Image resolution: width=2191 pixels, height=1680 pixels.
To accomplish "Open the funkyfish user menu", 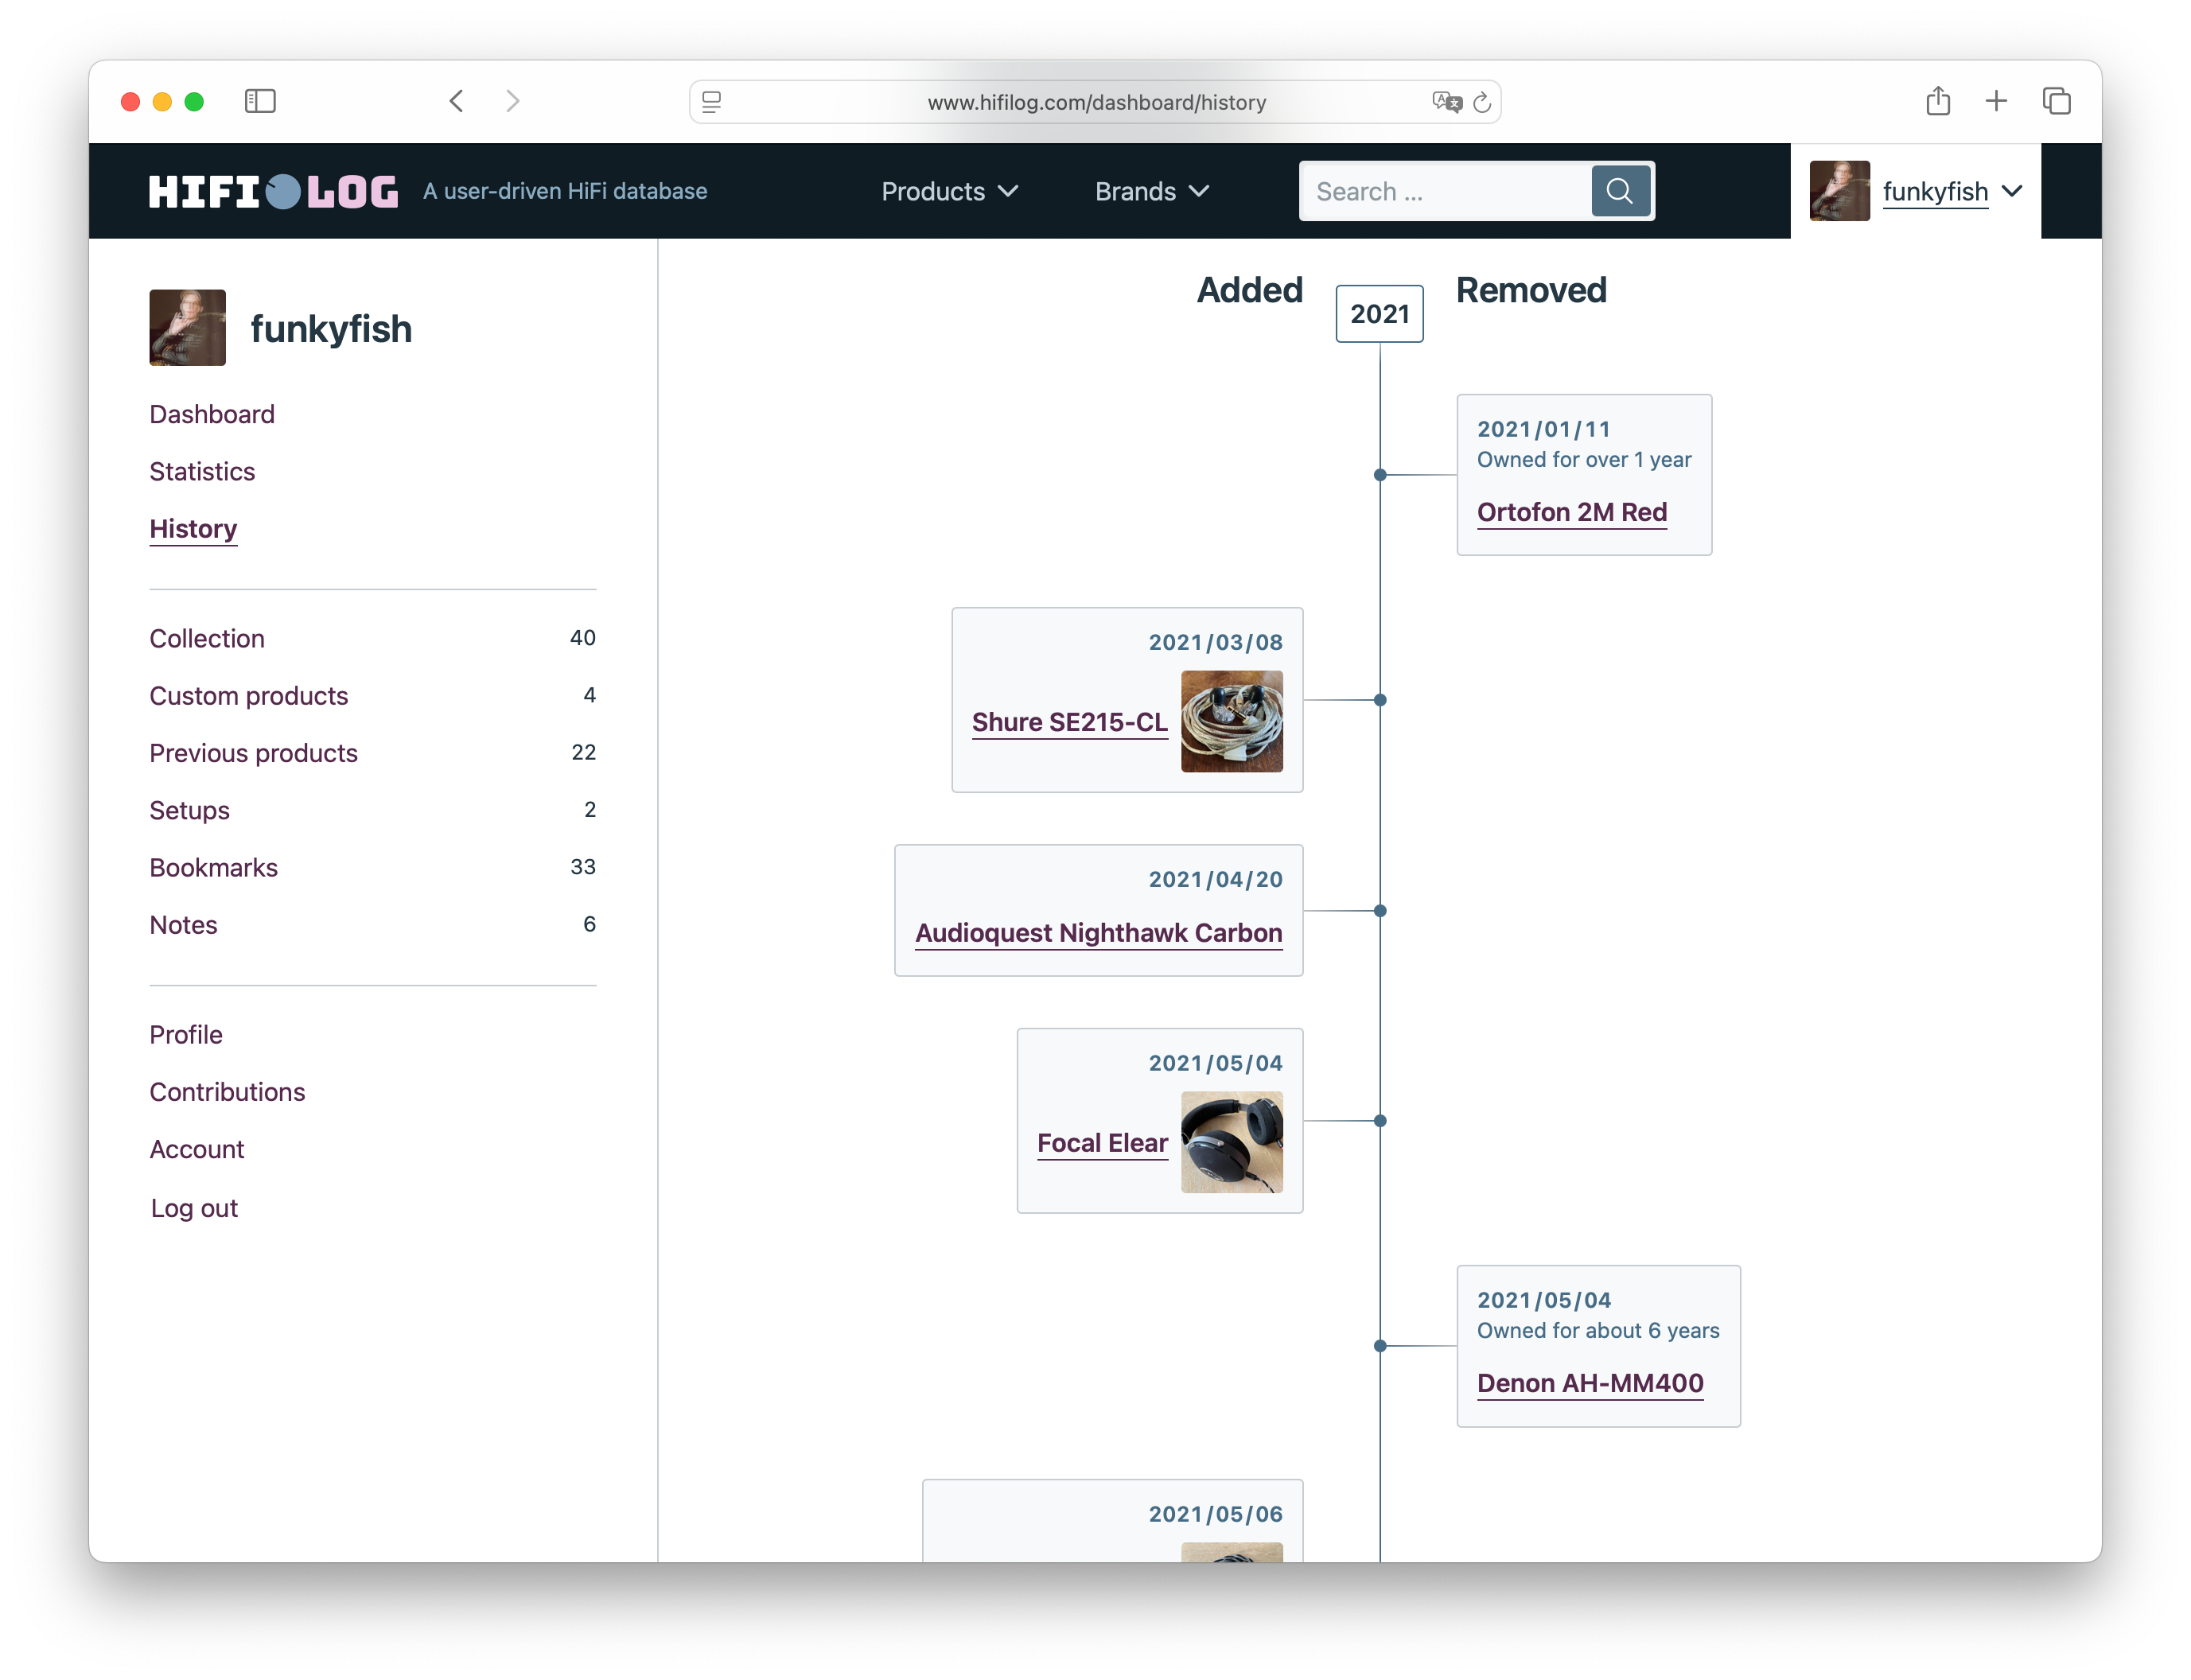I will [x=1952, y=191].
